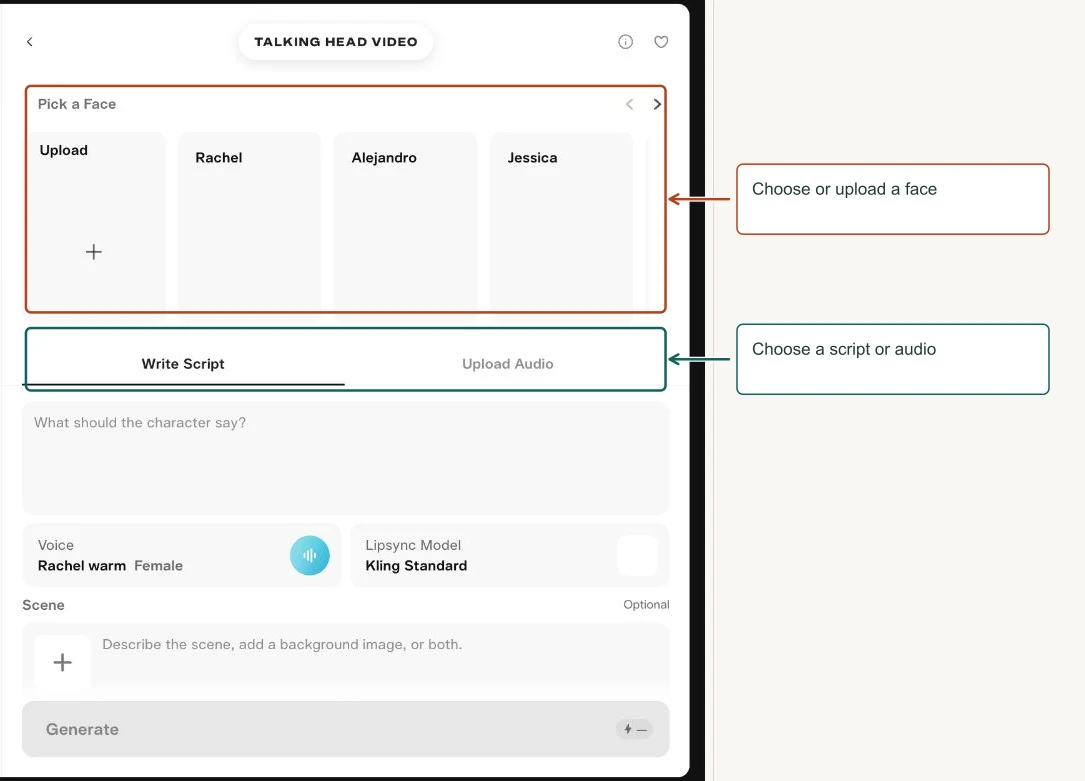Add a scene background image with plus
1085x781 pixels.
(x=62, y=662)
